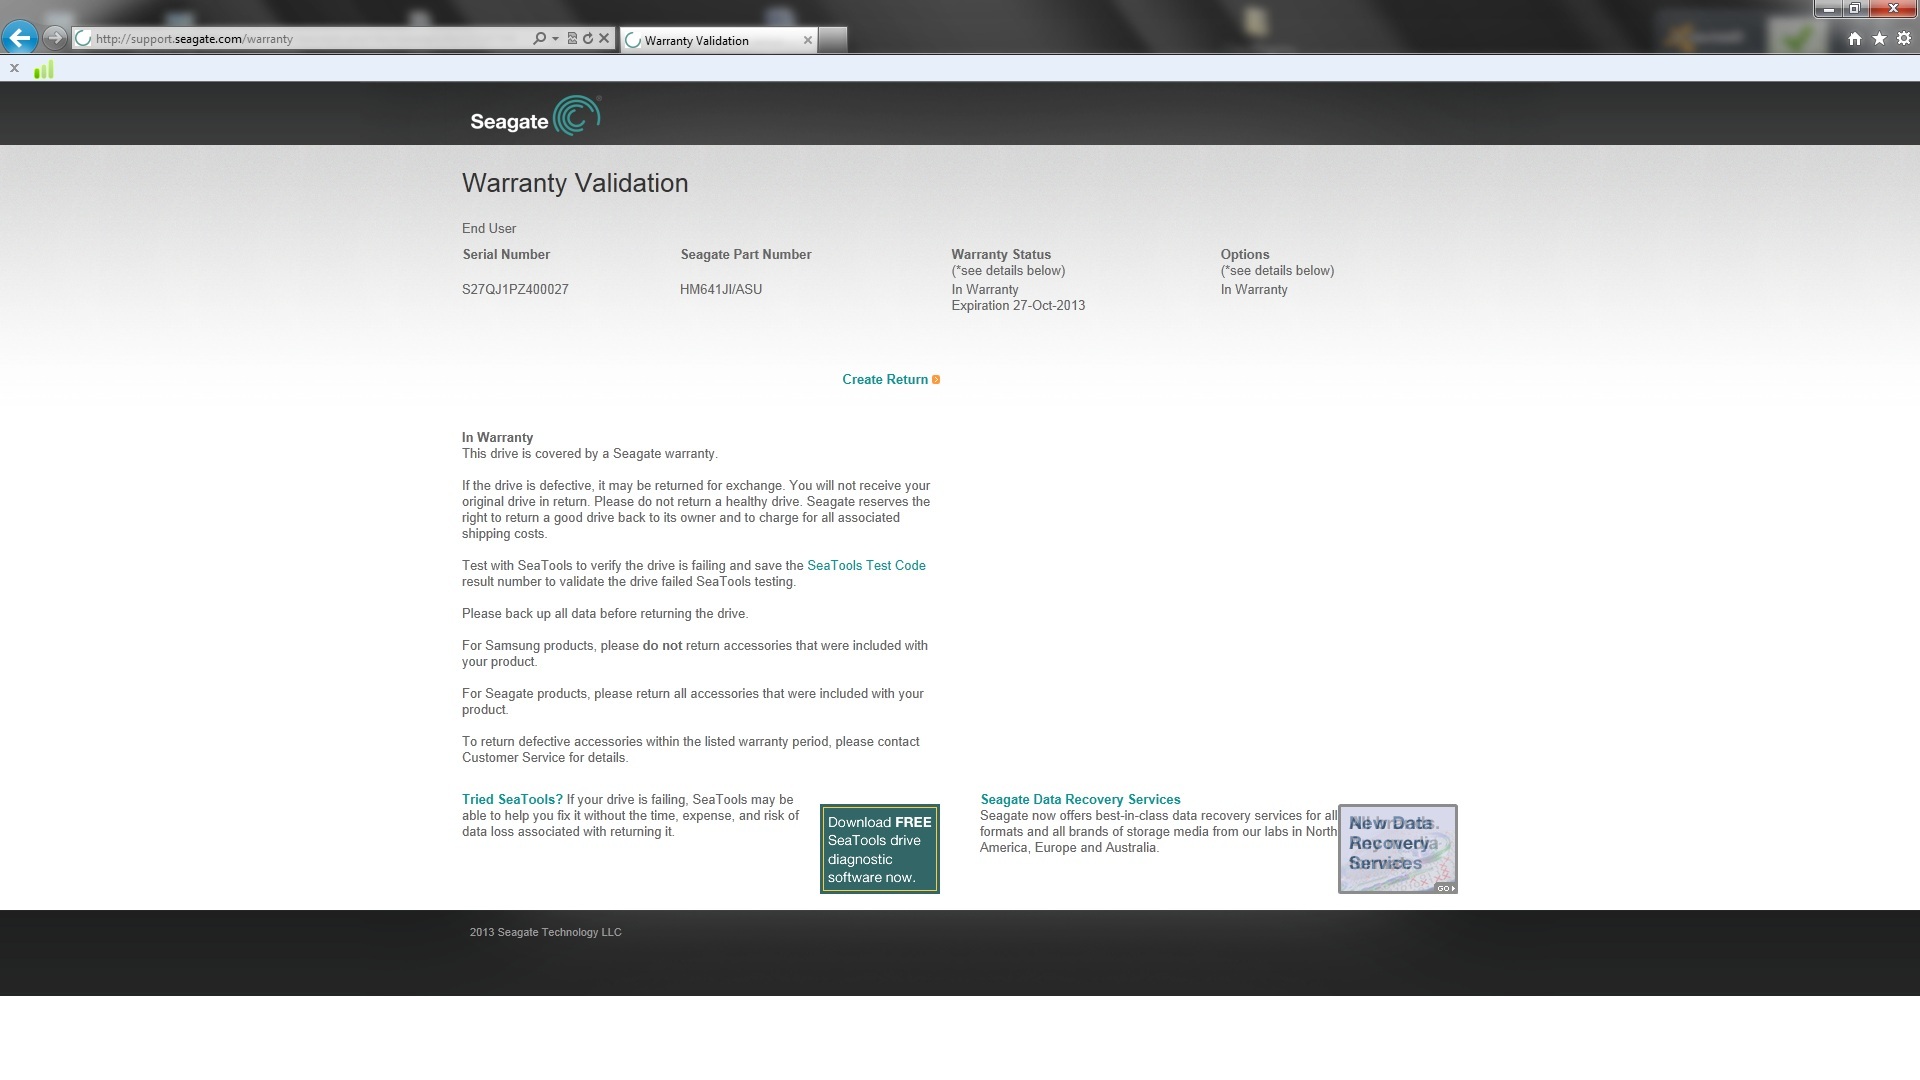Expand the address bar autocomplete dropdown arrow
Screen dimensions: 1920x1080
555,39
